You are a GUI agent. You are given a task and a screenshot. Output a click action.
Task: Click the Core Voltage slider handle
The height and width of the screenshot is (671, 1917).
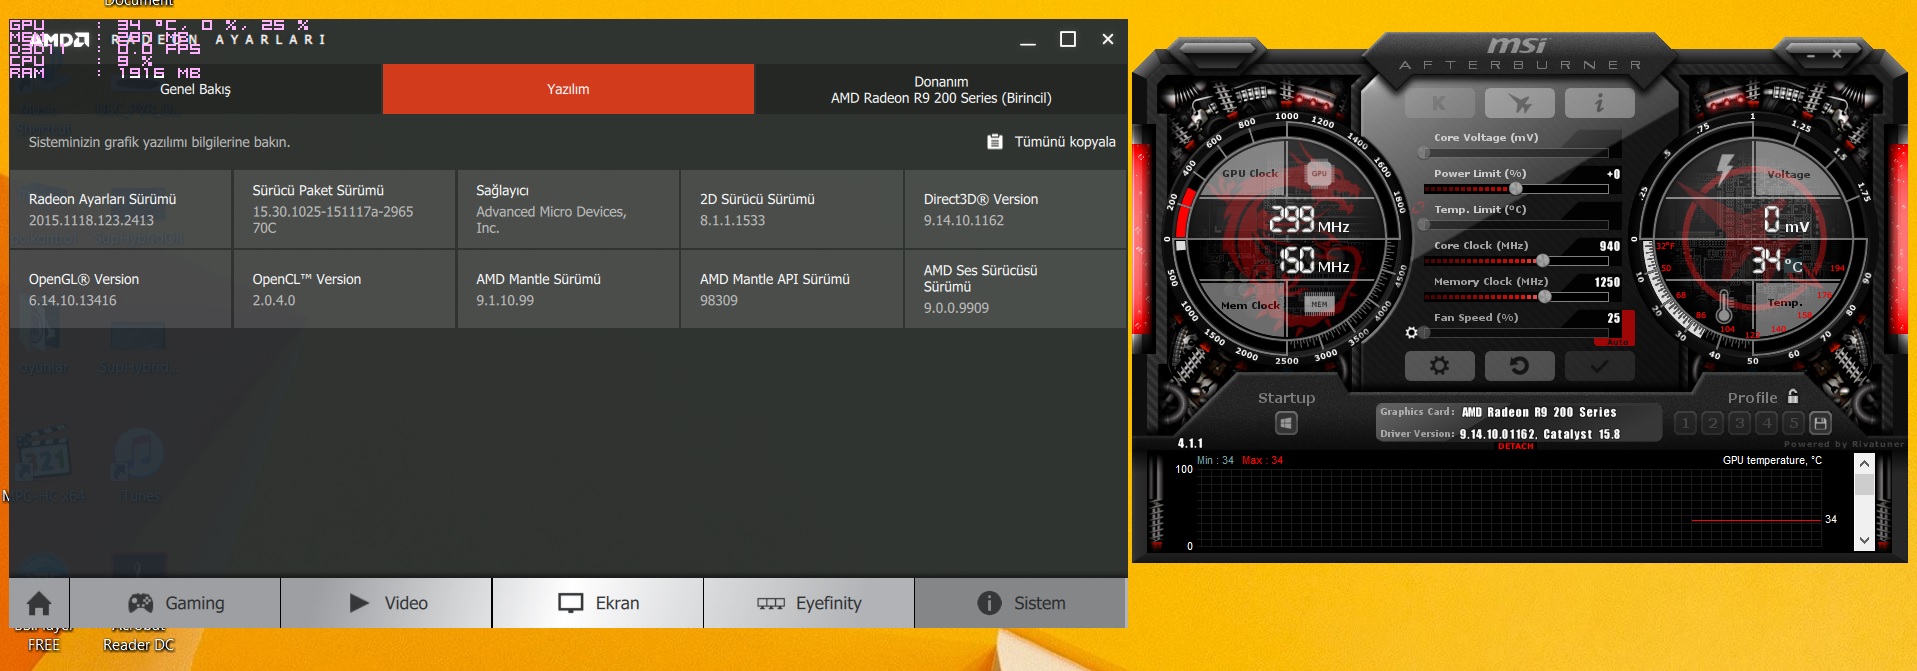point(1424,153)
